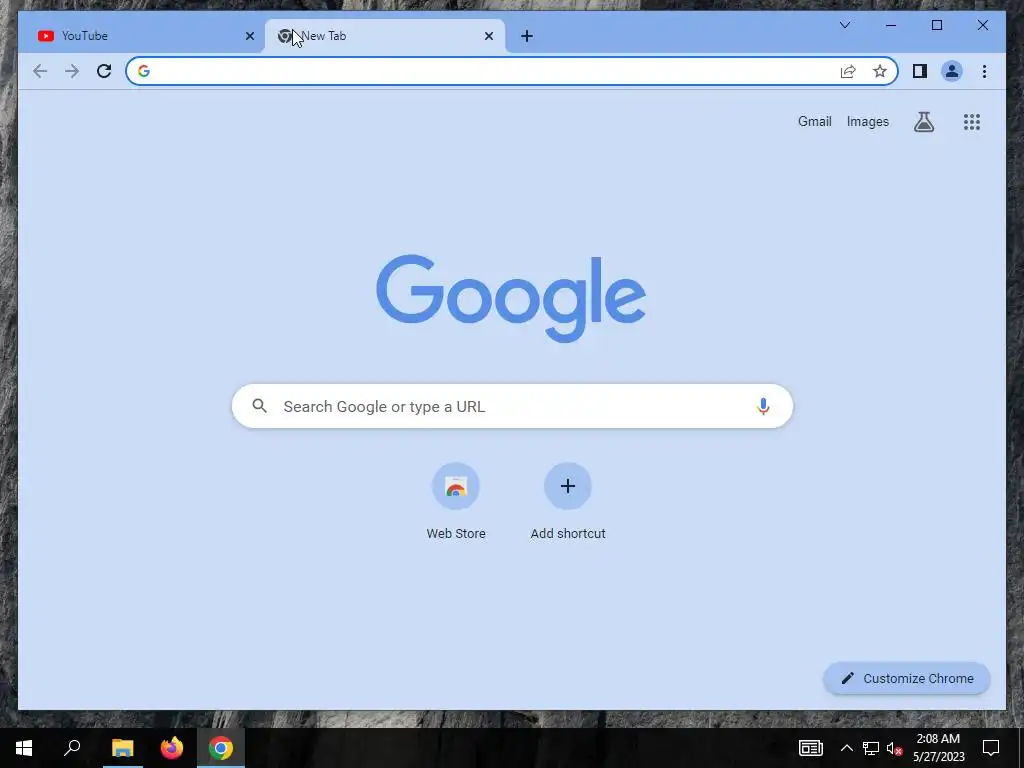
Task: Open Gmail link
Action: click(x=814, y=121)
